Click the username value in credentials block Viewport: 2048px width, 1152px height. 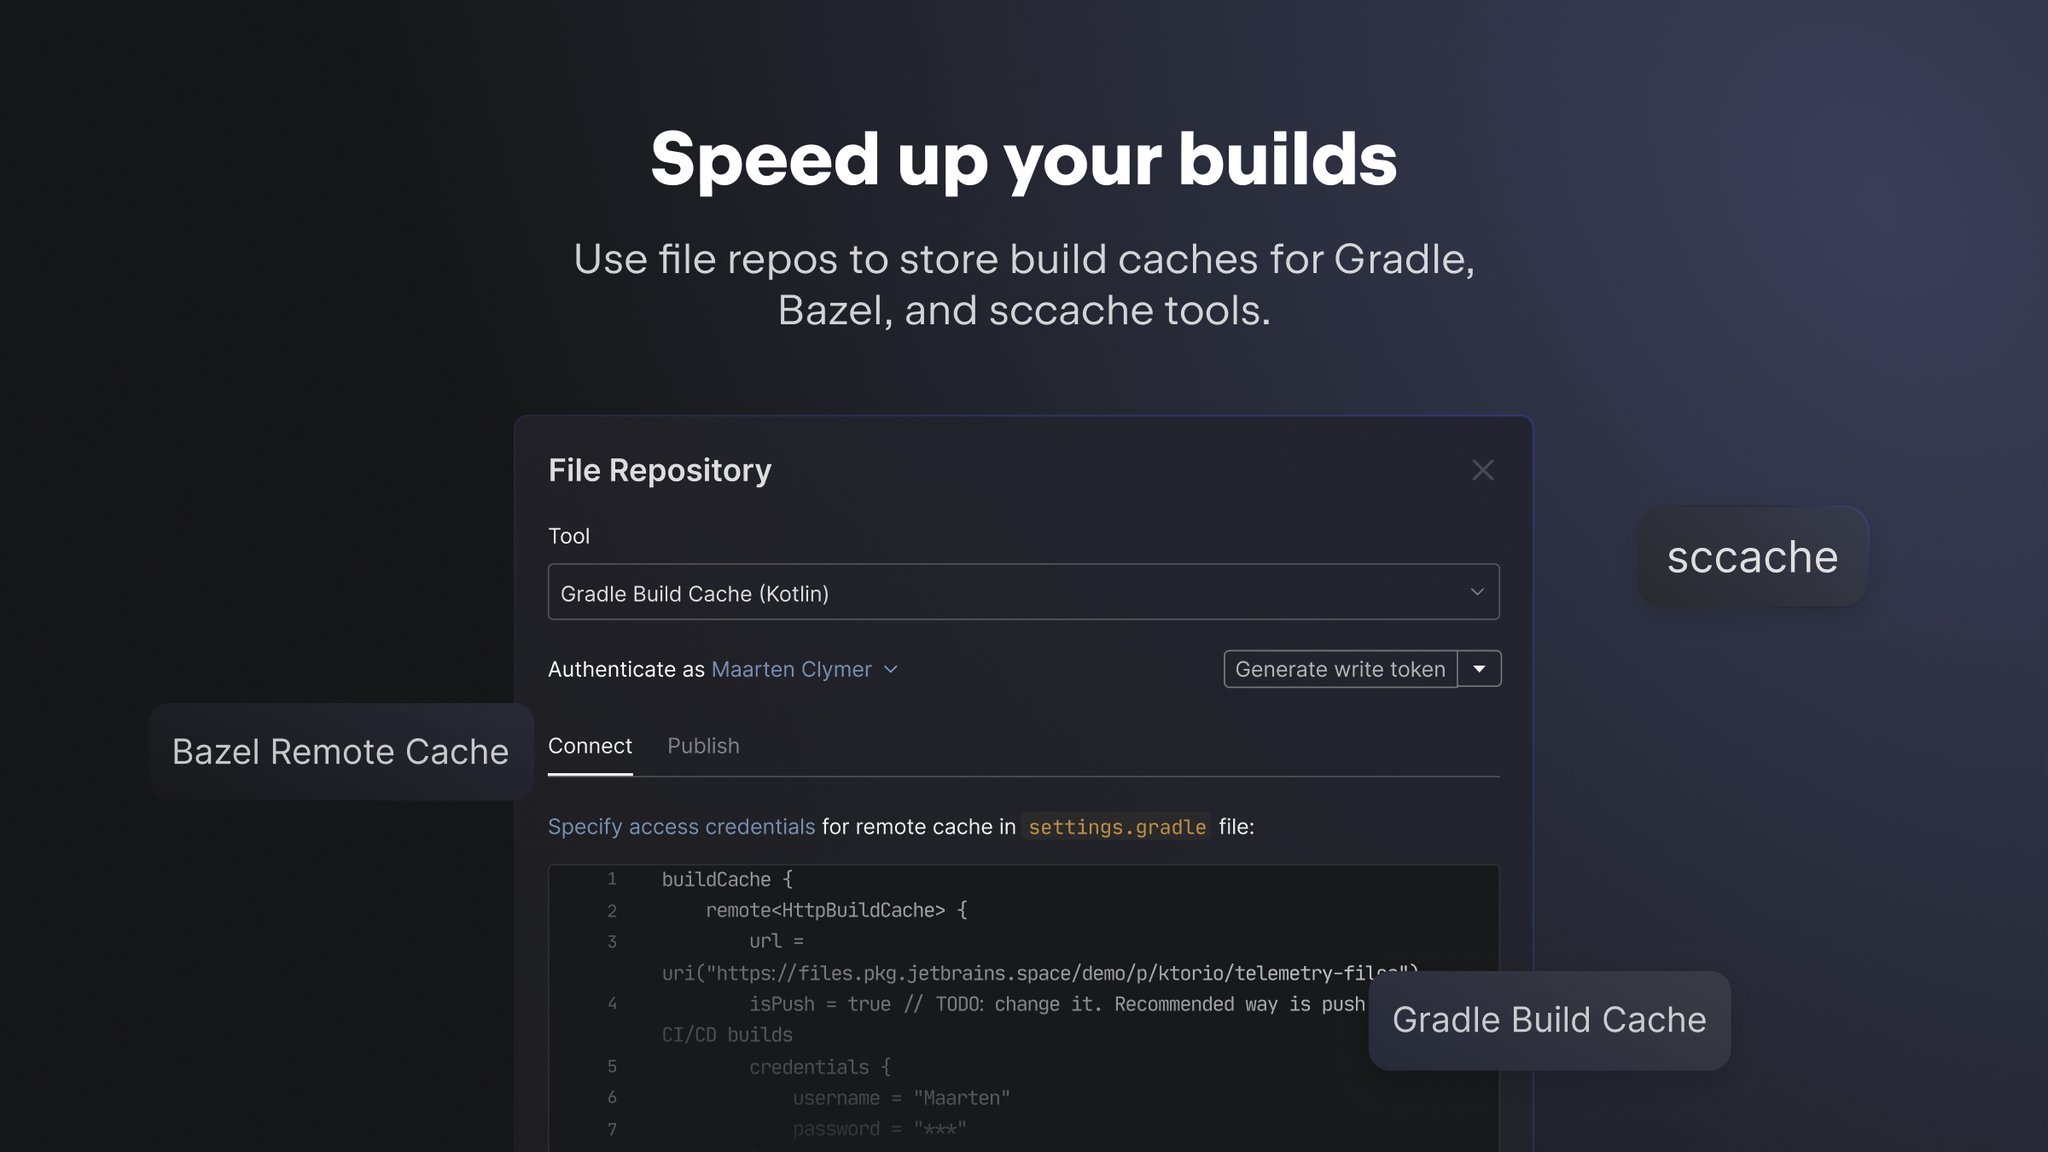pos(960,1097)
